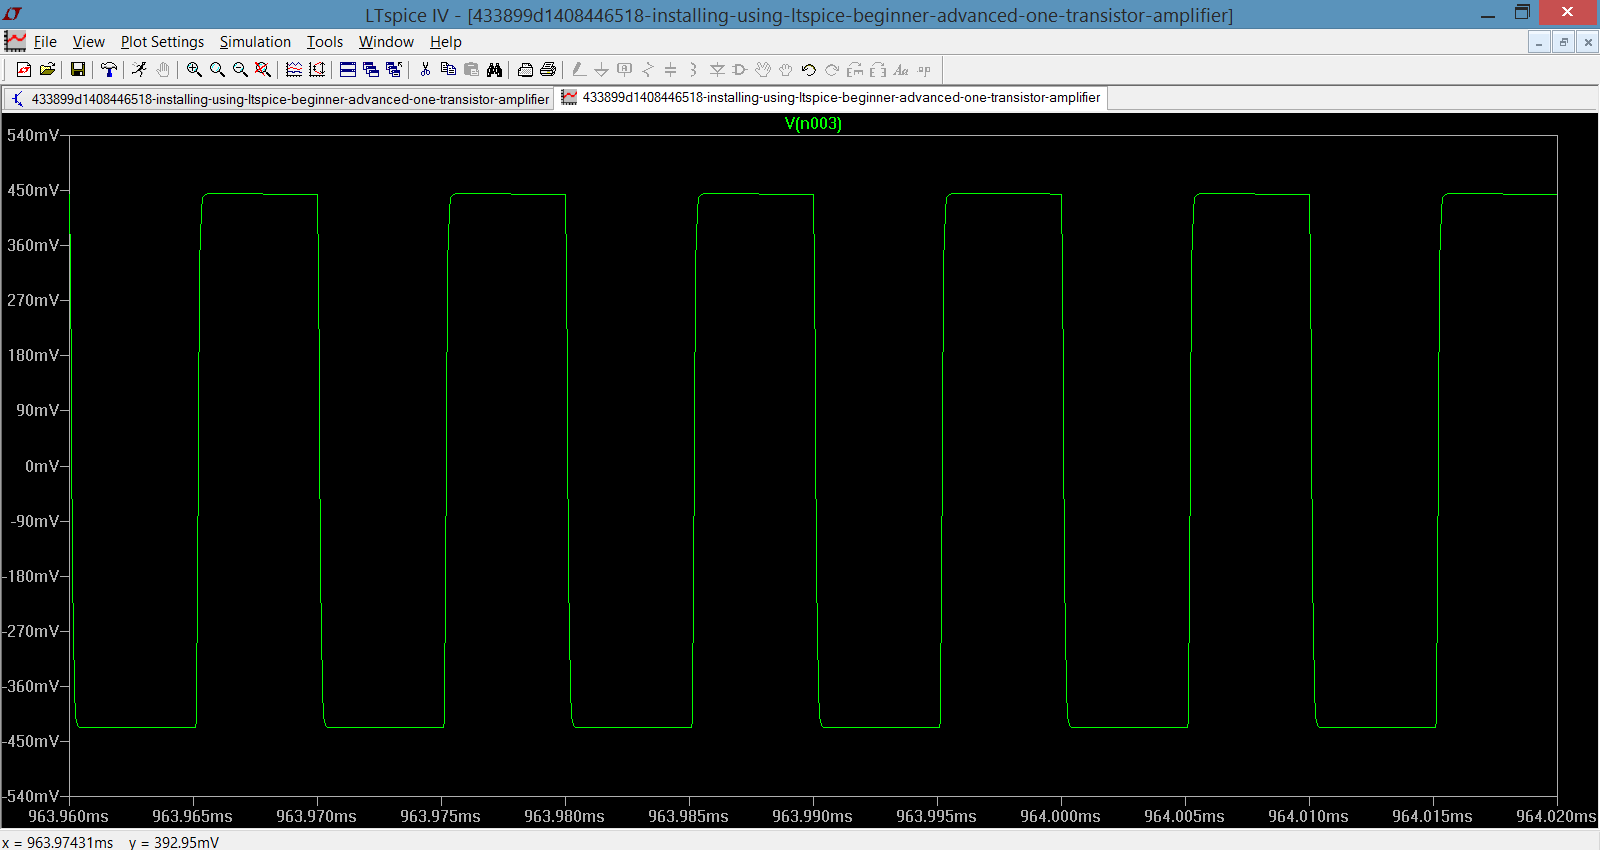Click the Label Net icon
Screen dimensions: 1600x850
[624, 69]
